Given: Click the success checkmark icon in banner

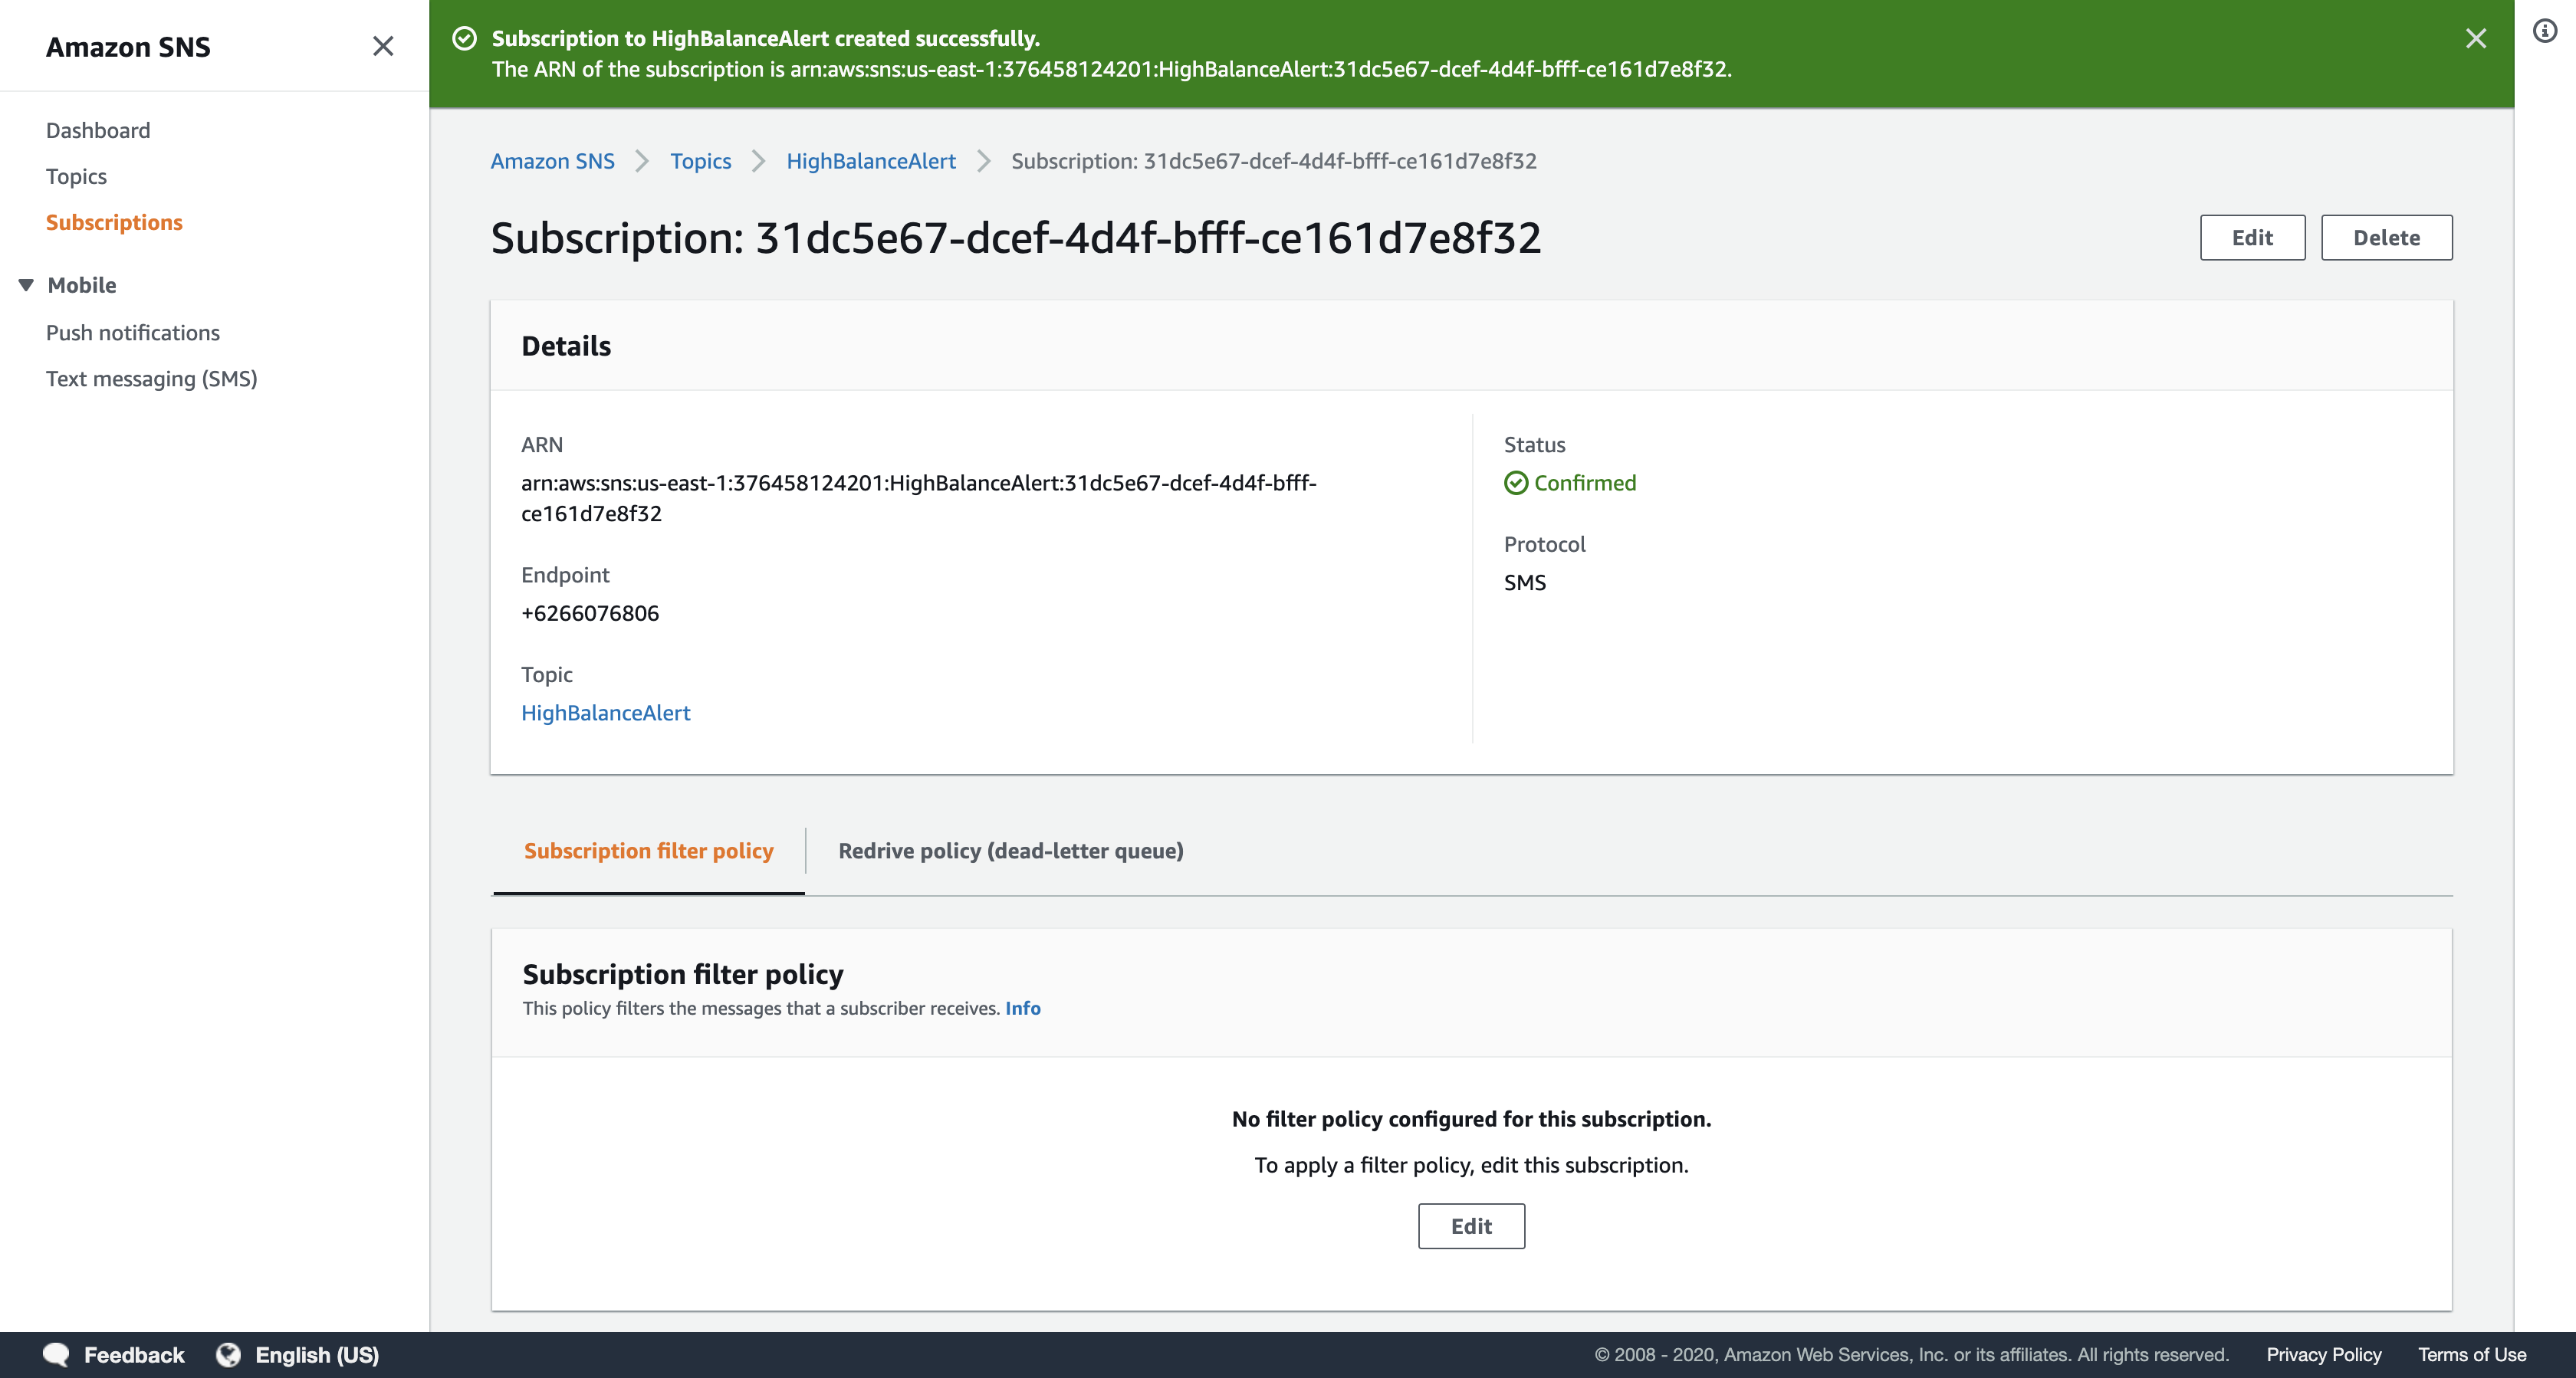Looking at the screenshot, I should [x=464, y=38].
